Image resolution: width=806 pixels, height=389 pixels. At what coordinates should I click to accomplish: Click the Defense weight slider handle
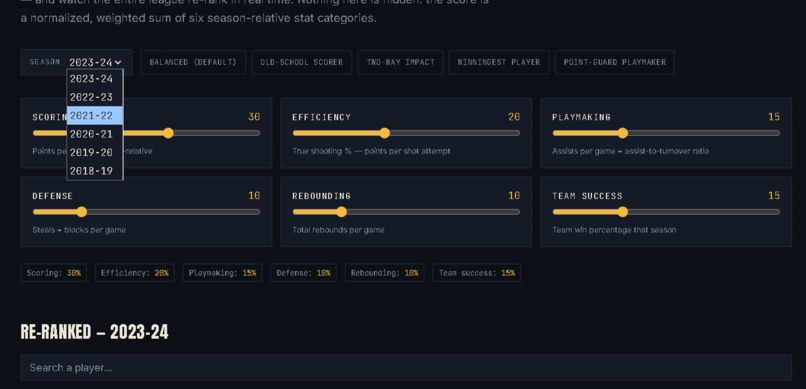pyautogui.click(x=81, y=212)
